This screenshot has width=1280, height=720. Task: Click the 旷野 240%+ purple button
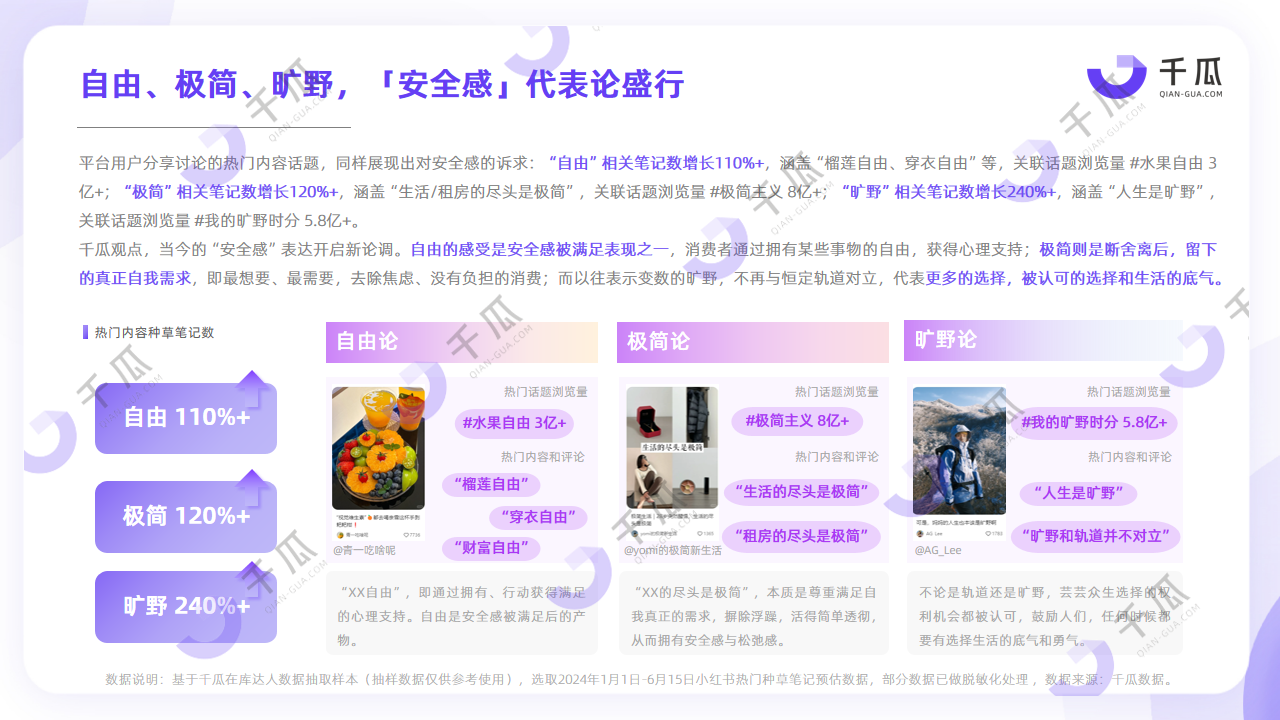tap(186, 606)
